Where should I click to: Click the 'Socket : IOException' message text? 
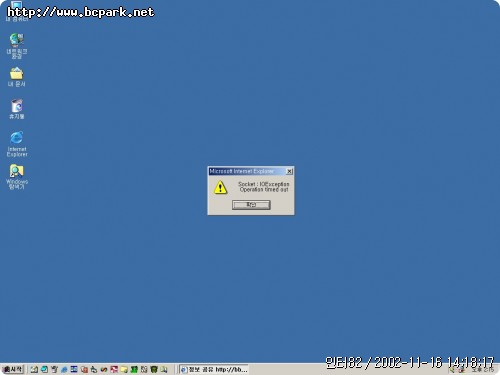pos(263,184)
